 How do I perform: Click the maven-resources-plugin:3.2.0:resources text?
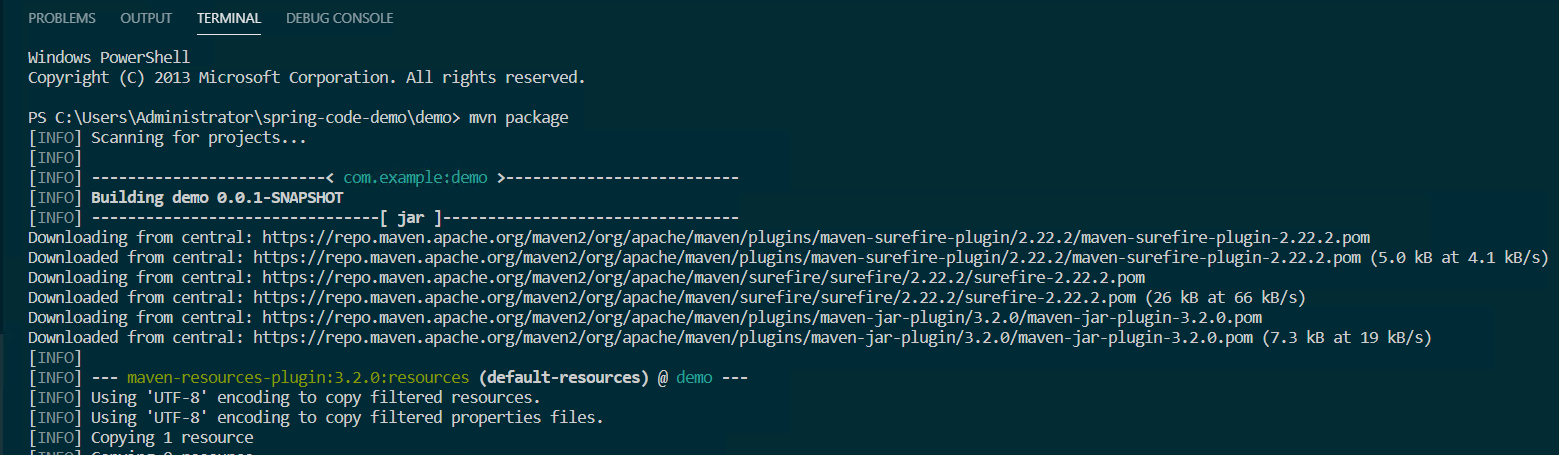298,378
